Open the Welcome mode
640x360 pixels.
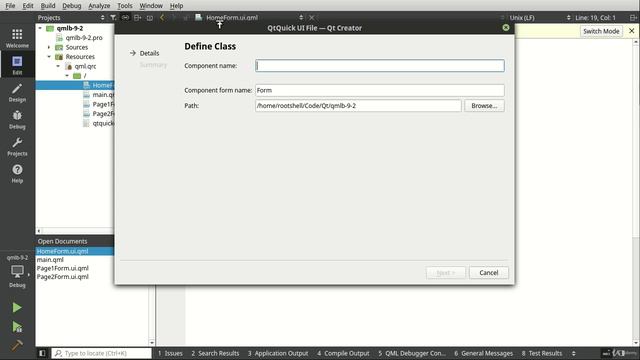pyautogui.click(x=17, y=38)
